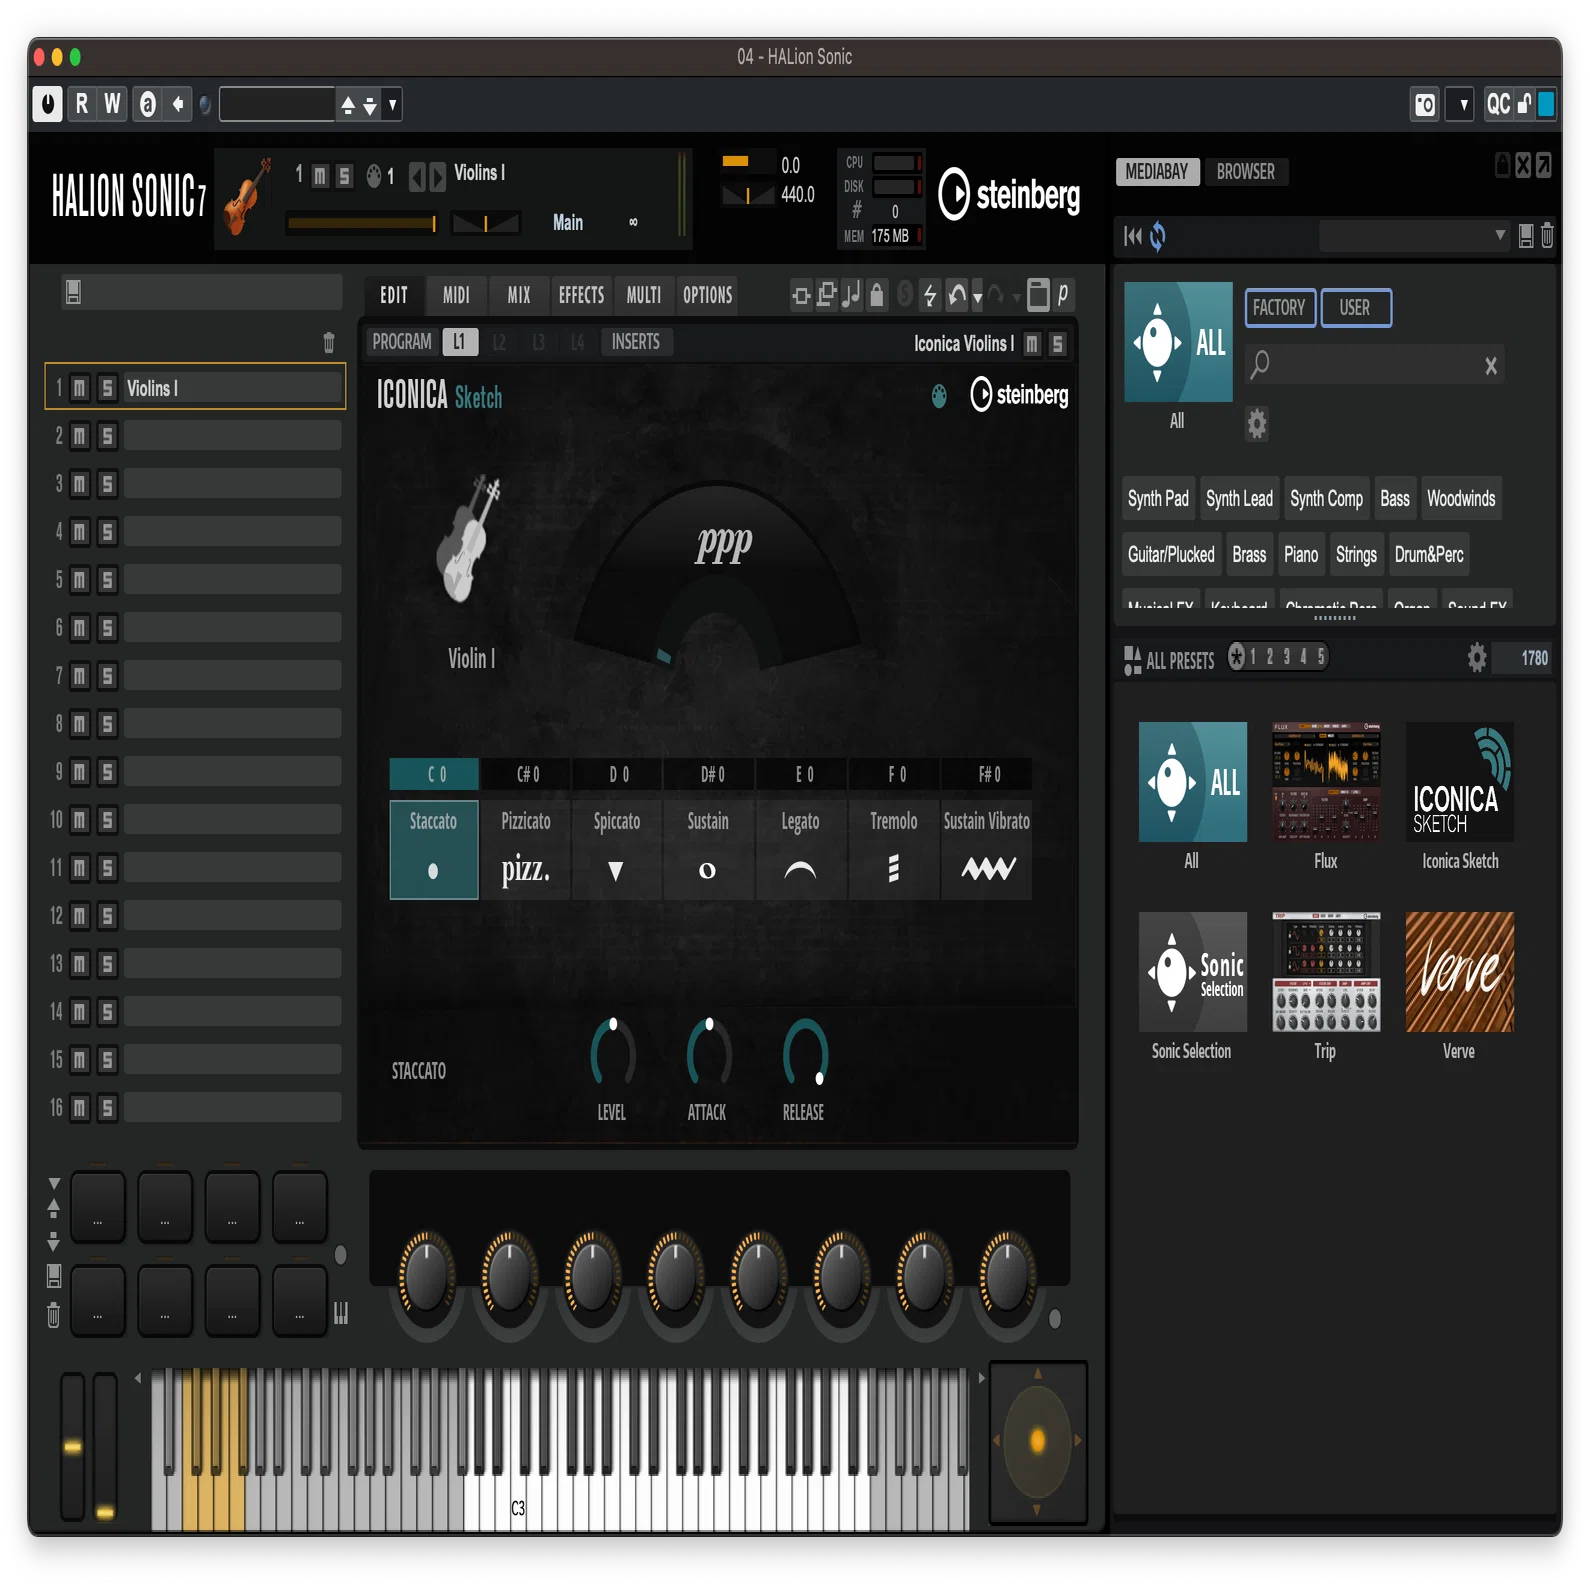Switch to the MIDI tab
Viewport: 1590px width, 1590px height.
pyautogui.click(x=456, y=295)
